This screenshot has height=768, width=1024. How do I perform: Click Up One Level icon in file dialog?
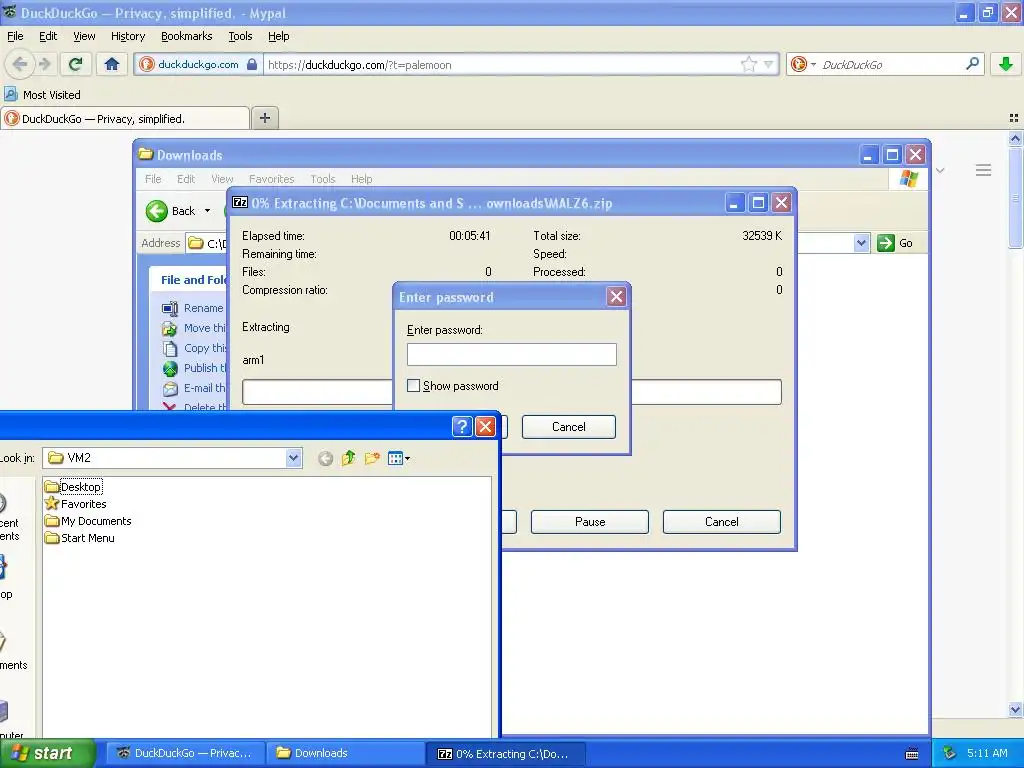349,458
